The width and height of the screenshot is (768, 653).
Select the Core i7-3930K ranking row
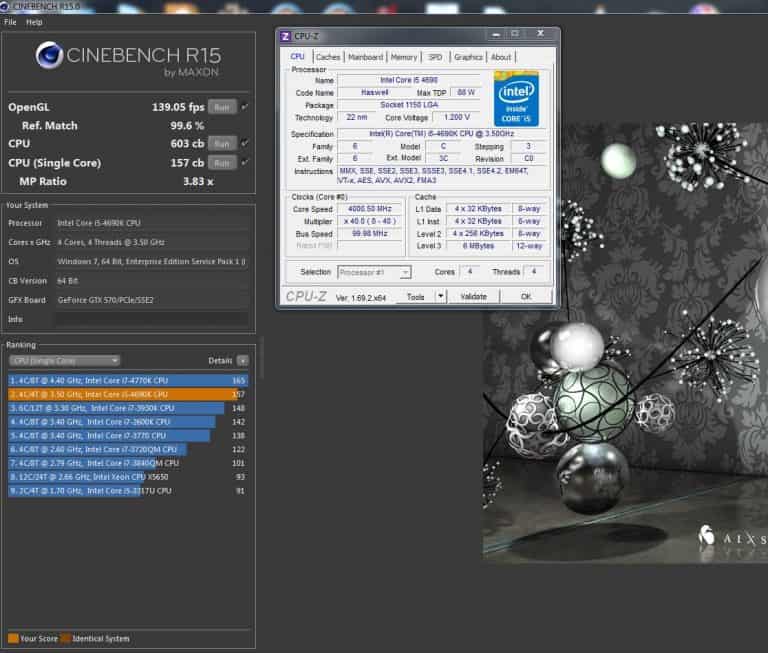pyautogui.click(x=128, y=408)
